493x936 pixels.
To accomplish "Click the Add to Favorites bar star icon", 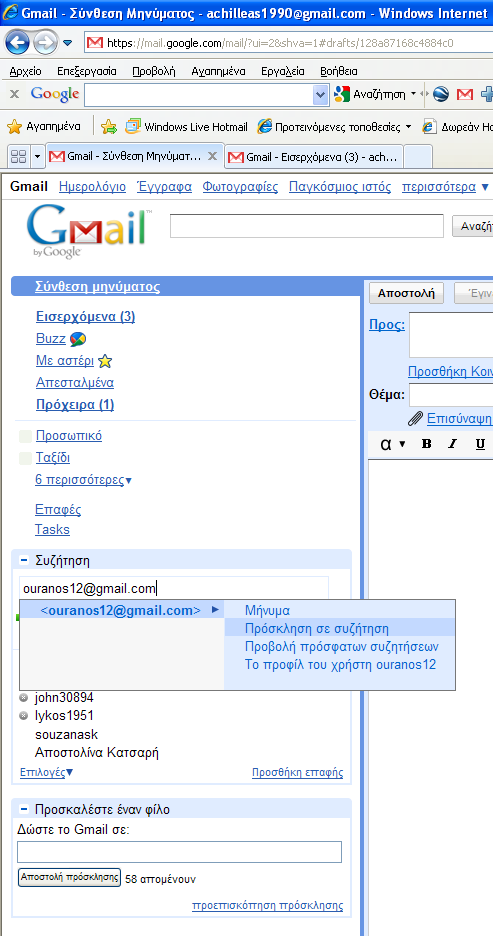I will pos(109,127).
